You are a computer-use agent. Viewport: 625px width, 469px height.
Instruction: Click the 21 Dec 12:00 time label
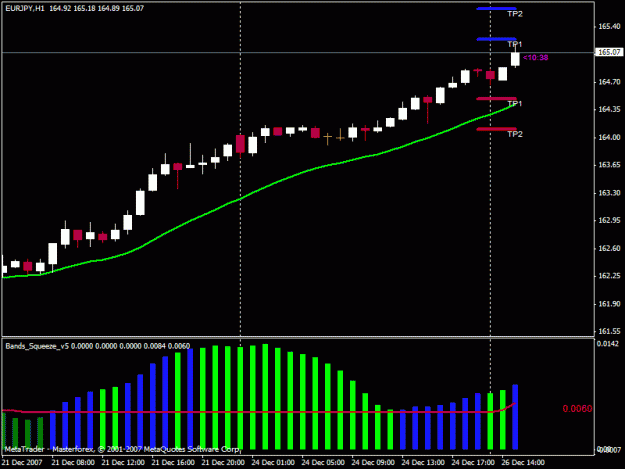(123, 462)
